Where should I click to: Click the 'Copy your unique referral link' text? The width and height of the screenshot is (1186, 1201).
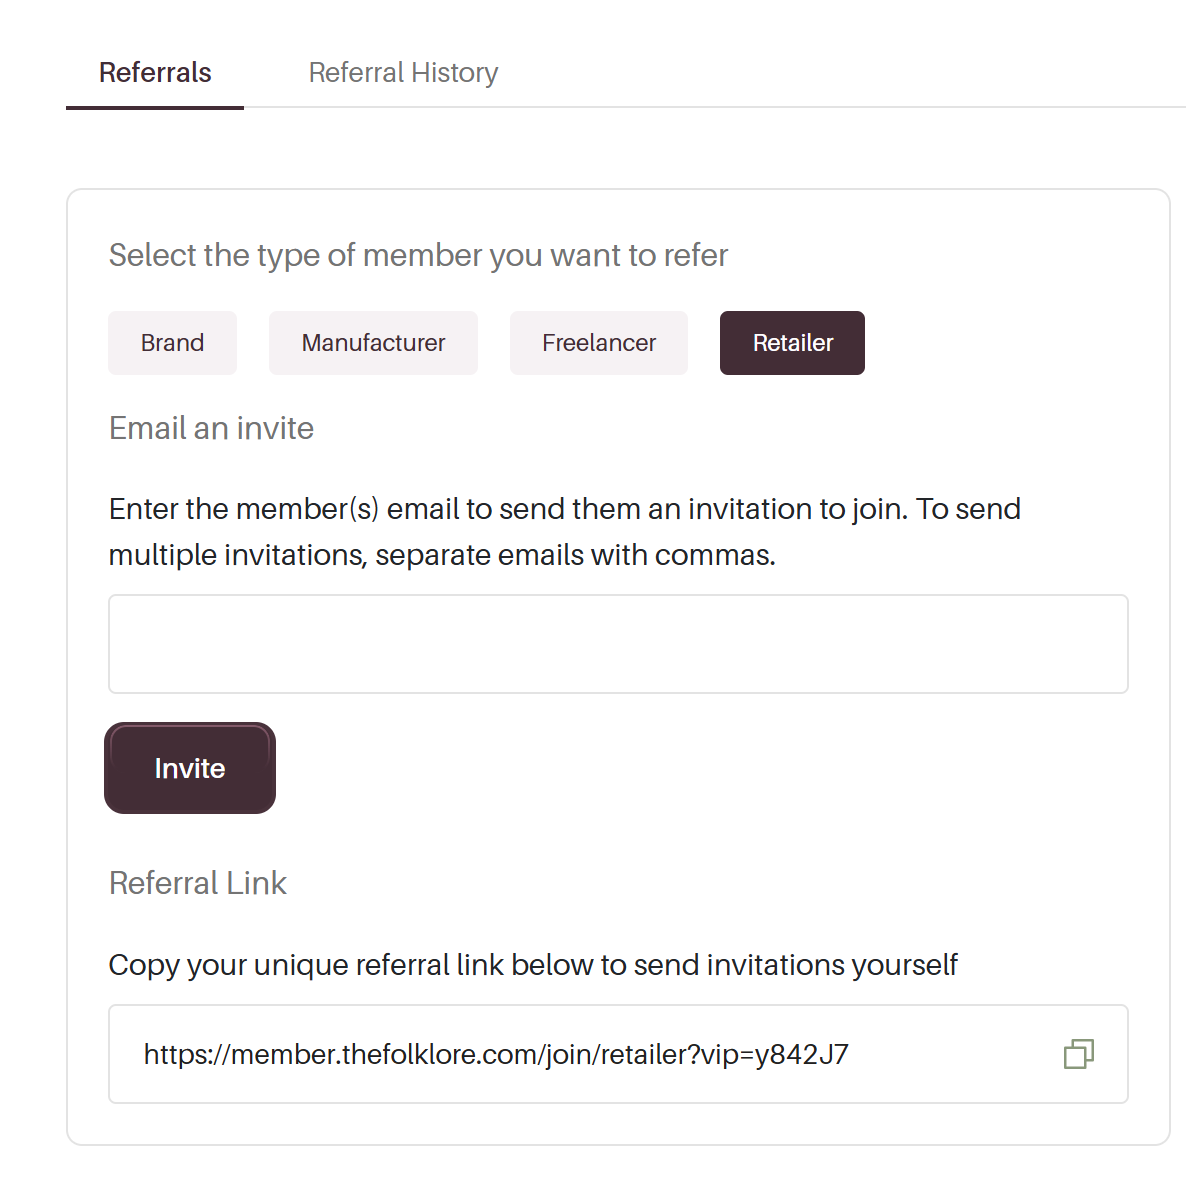[533, 965]
